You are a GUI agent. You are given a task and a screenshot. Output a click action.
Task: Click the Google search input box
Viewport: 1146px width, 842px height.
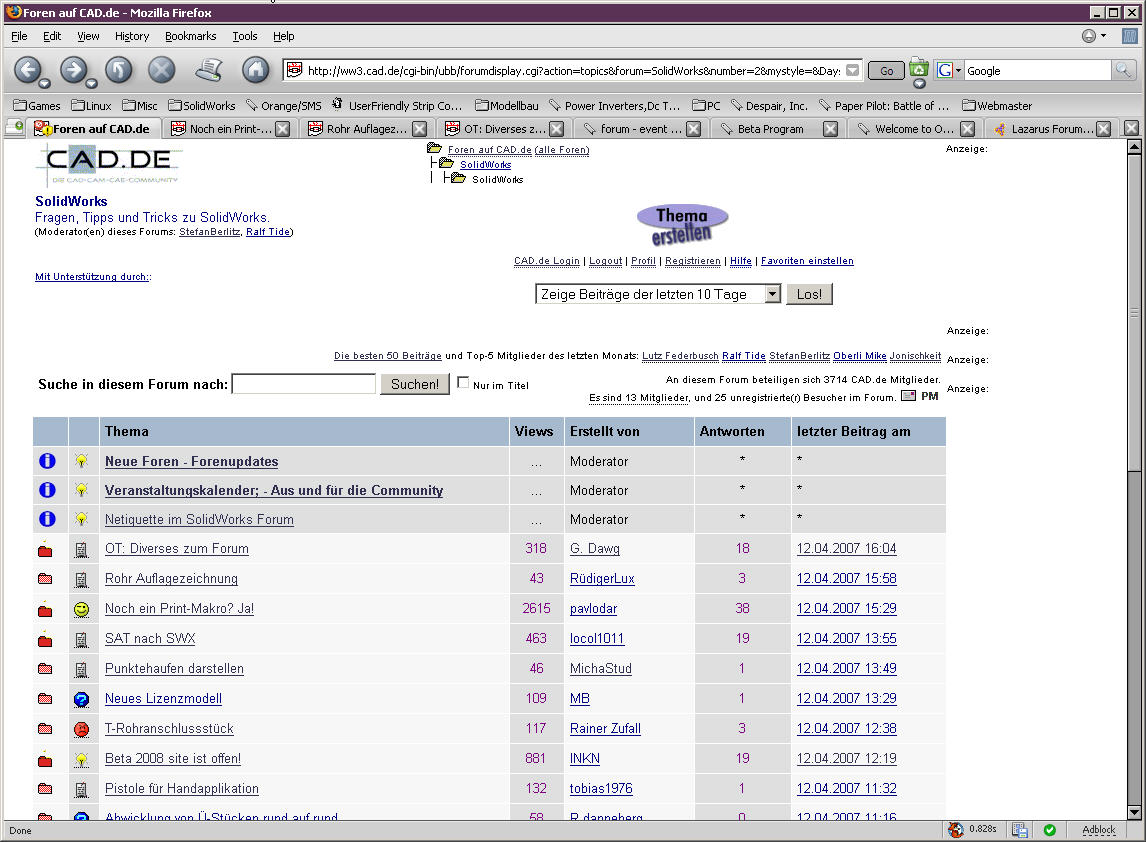click(x=1038, y=71)
